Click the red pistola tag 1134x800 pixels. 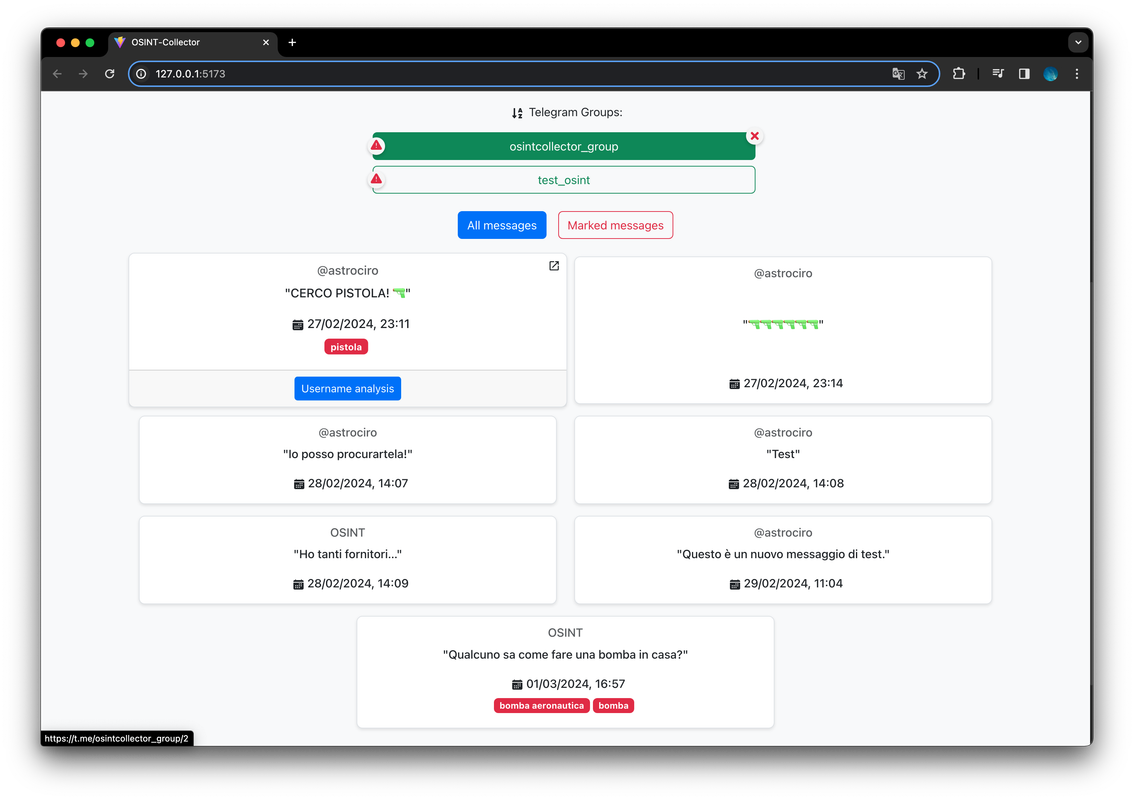[x=346, y=347]
